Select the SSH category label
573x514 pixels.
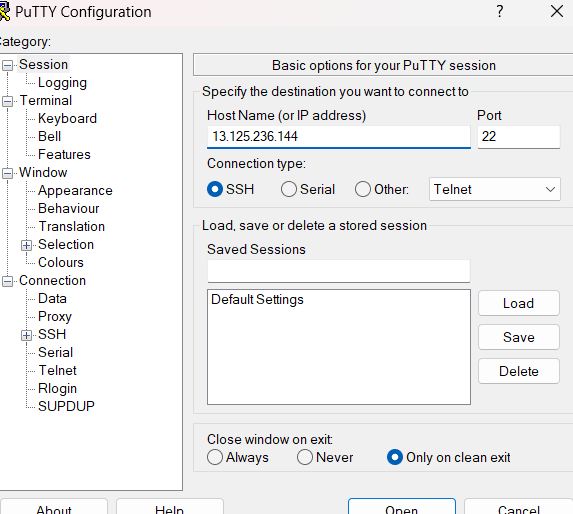[52, 334]
